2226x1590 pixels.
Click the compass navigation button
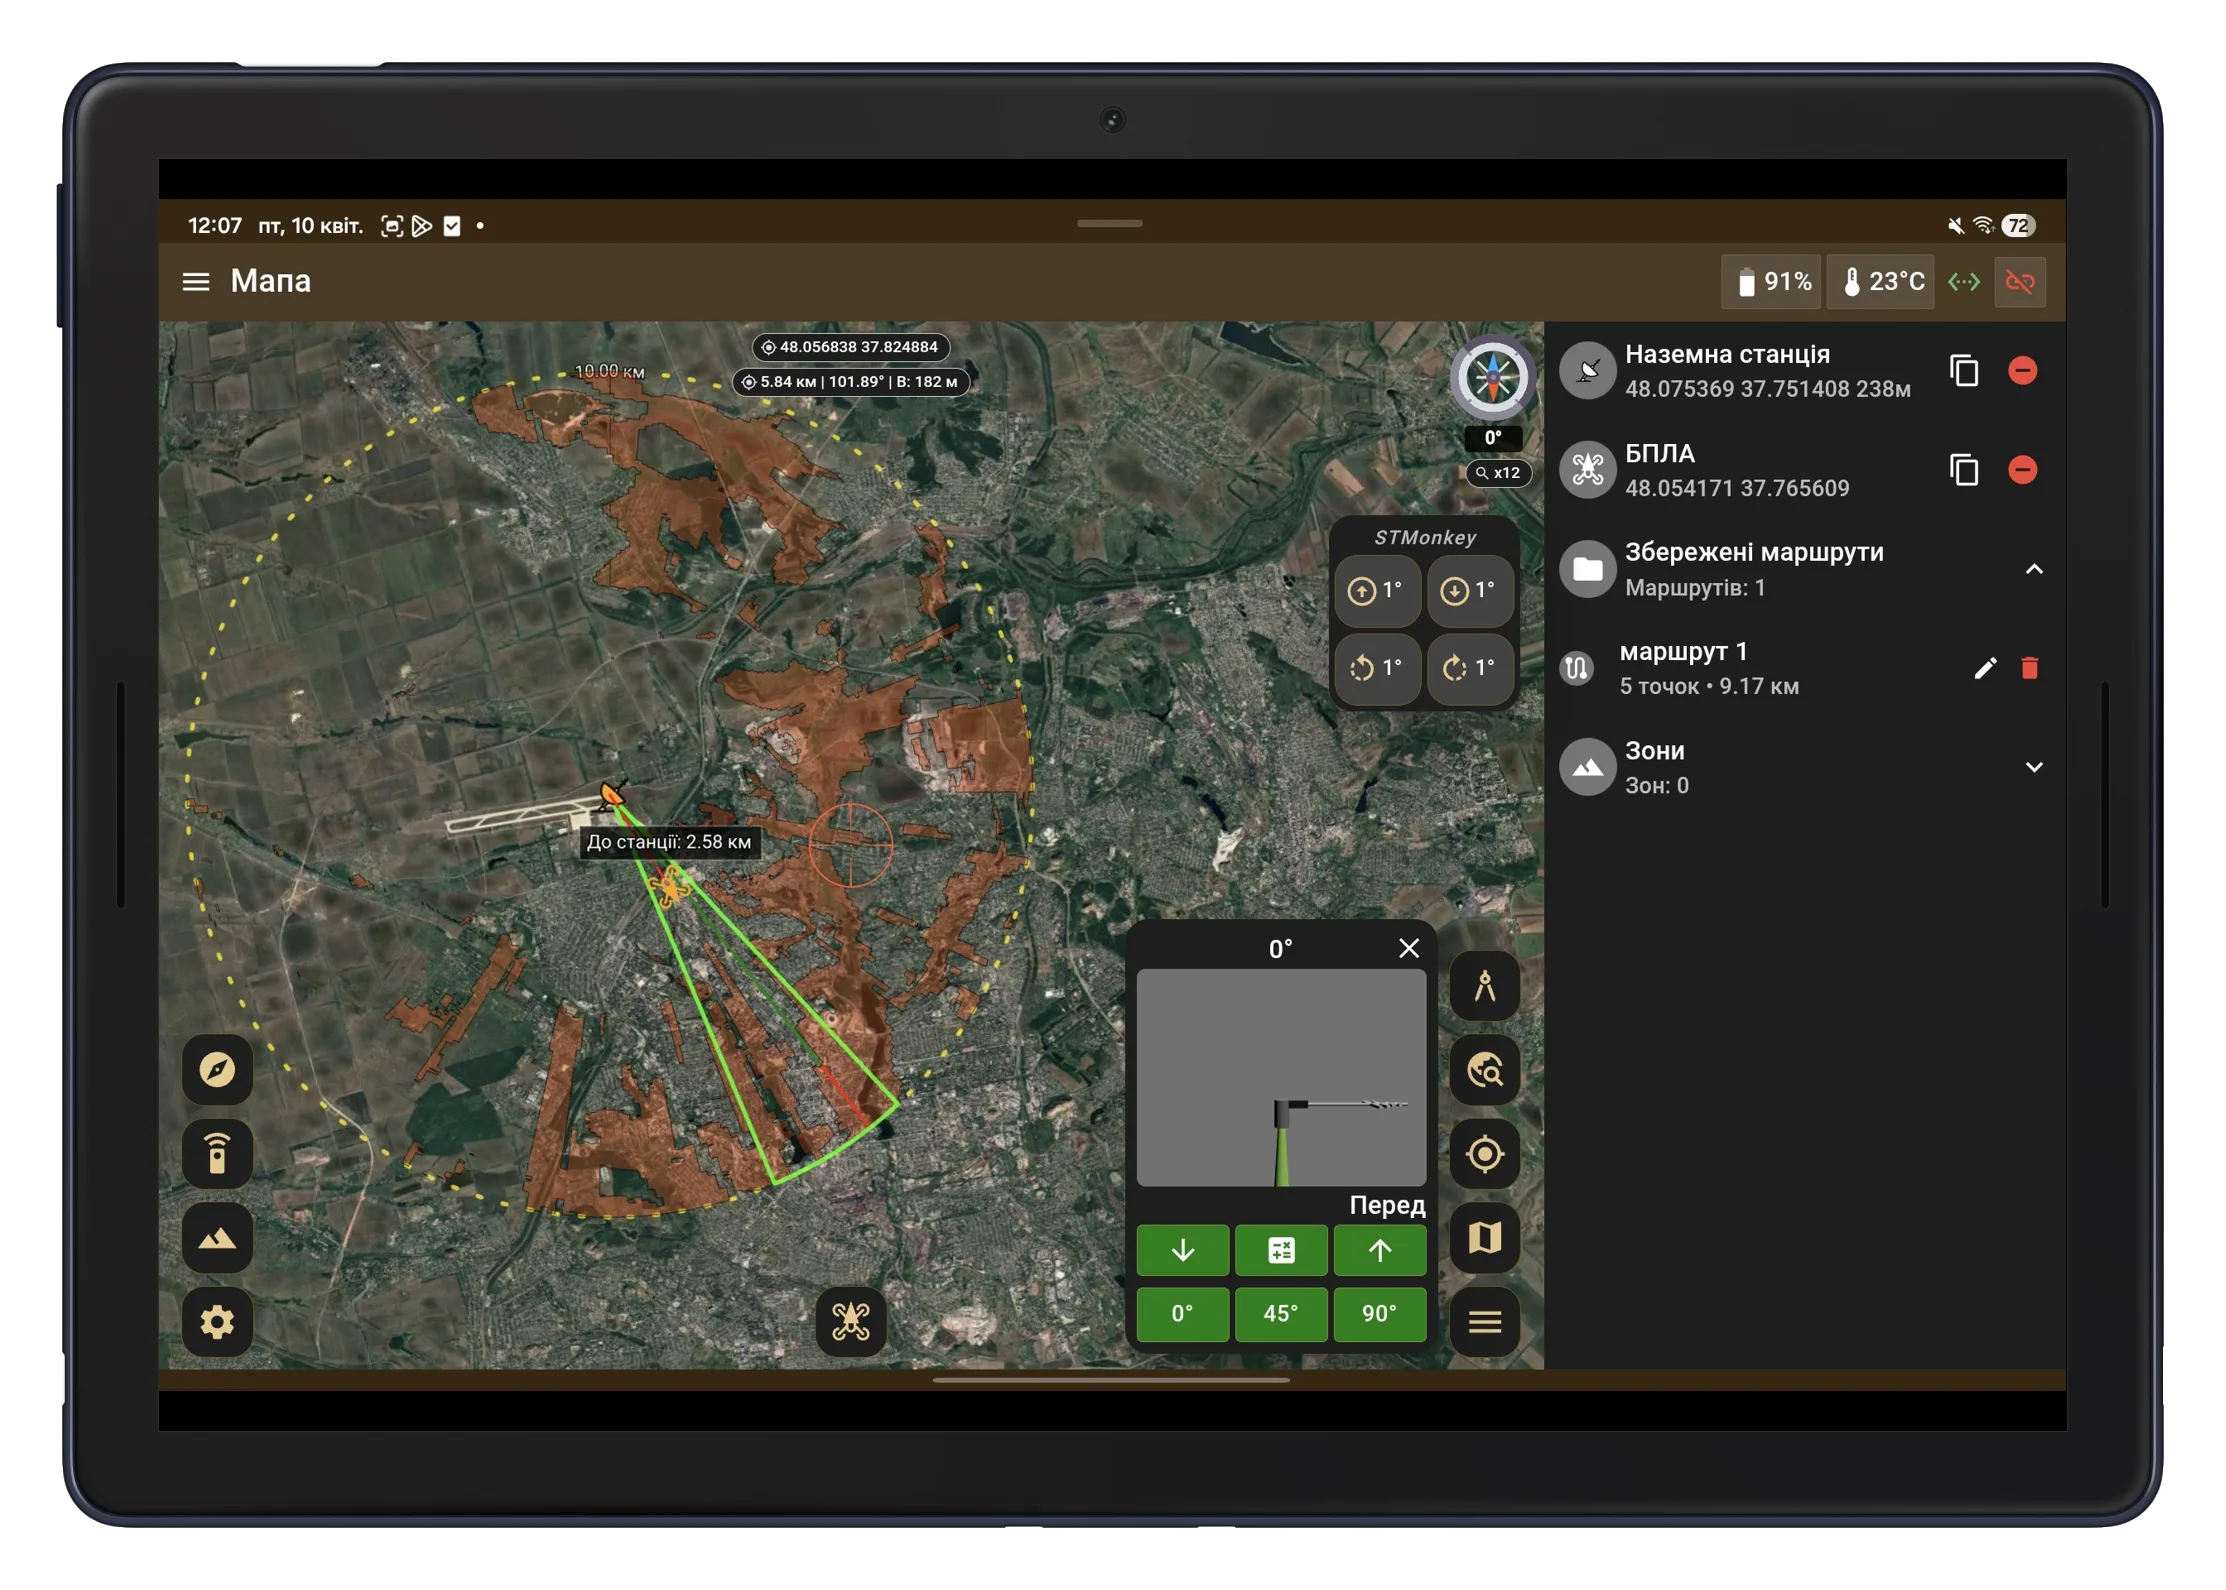click(217, 1069)
